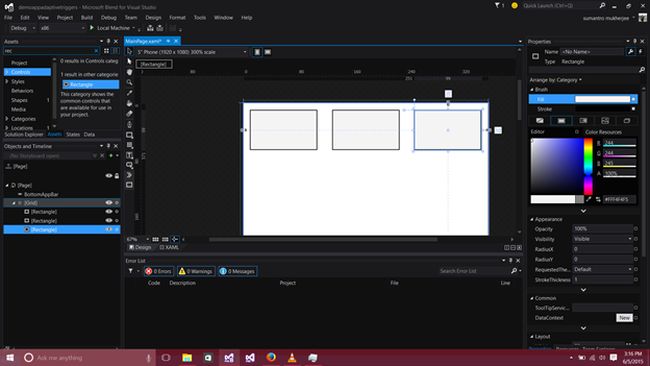Screen dimensions: 650x366
Task: Open VLC from Windows taskbar
Action: (292, 357)
